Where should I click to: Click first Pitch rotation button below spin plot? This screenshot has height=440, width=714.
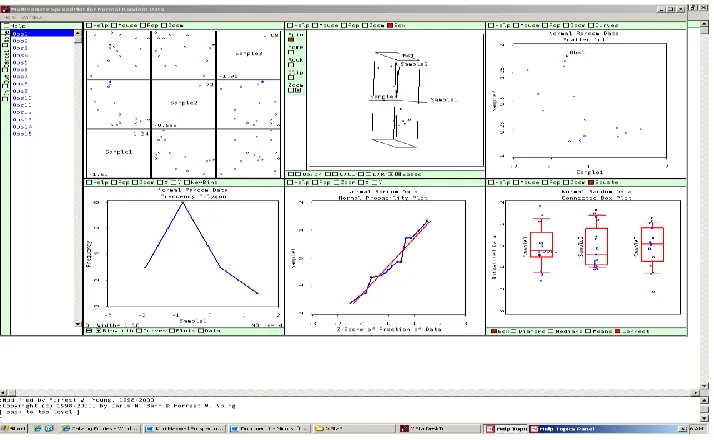[x=291, y=174]
